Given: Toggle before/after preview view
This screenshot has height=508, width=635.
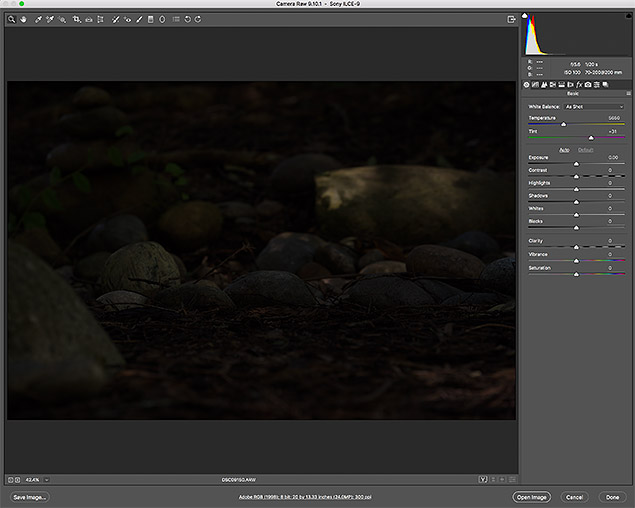Looking at the screenshot, I should tap(483, 480).
